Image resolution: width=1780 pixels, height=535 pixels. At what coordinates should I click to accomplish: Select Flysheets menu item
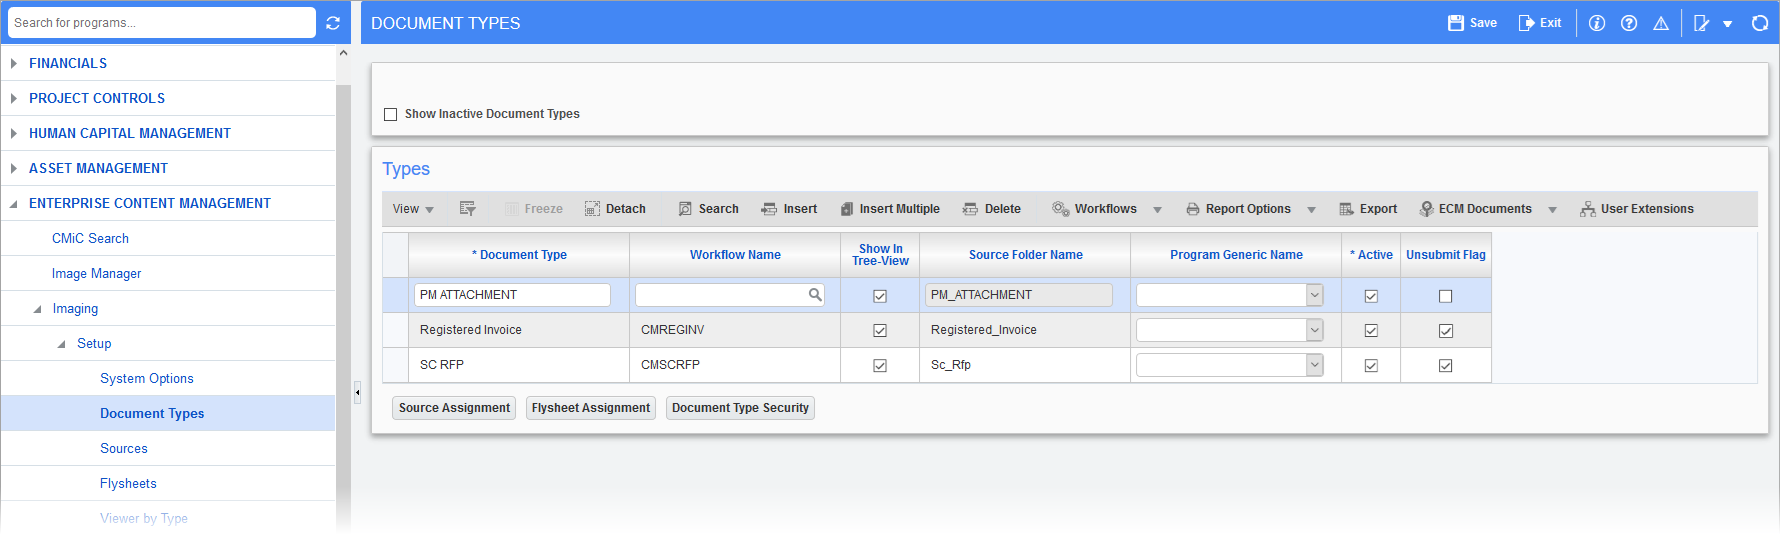click(128, 483)
